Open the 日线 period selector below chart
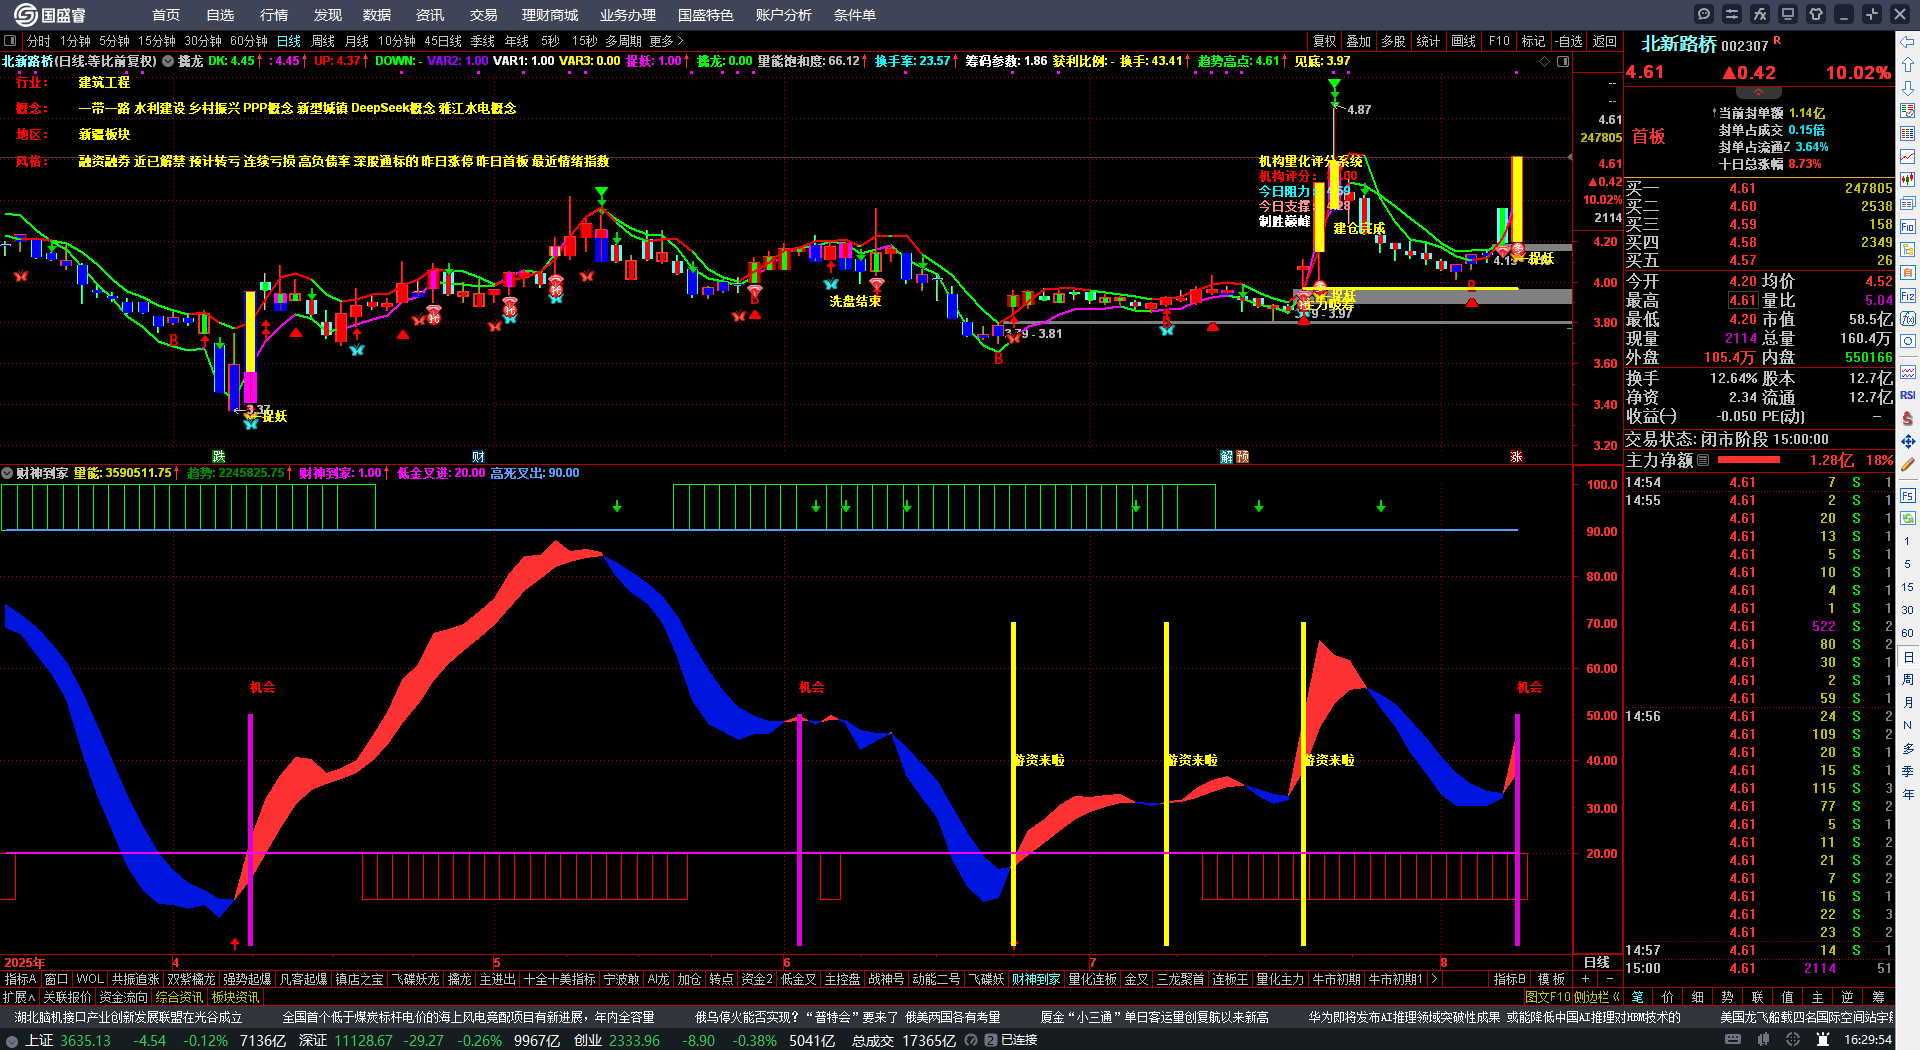Screen dimensions: 1920x1050 coord(1597,962)
